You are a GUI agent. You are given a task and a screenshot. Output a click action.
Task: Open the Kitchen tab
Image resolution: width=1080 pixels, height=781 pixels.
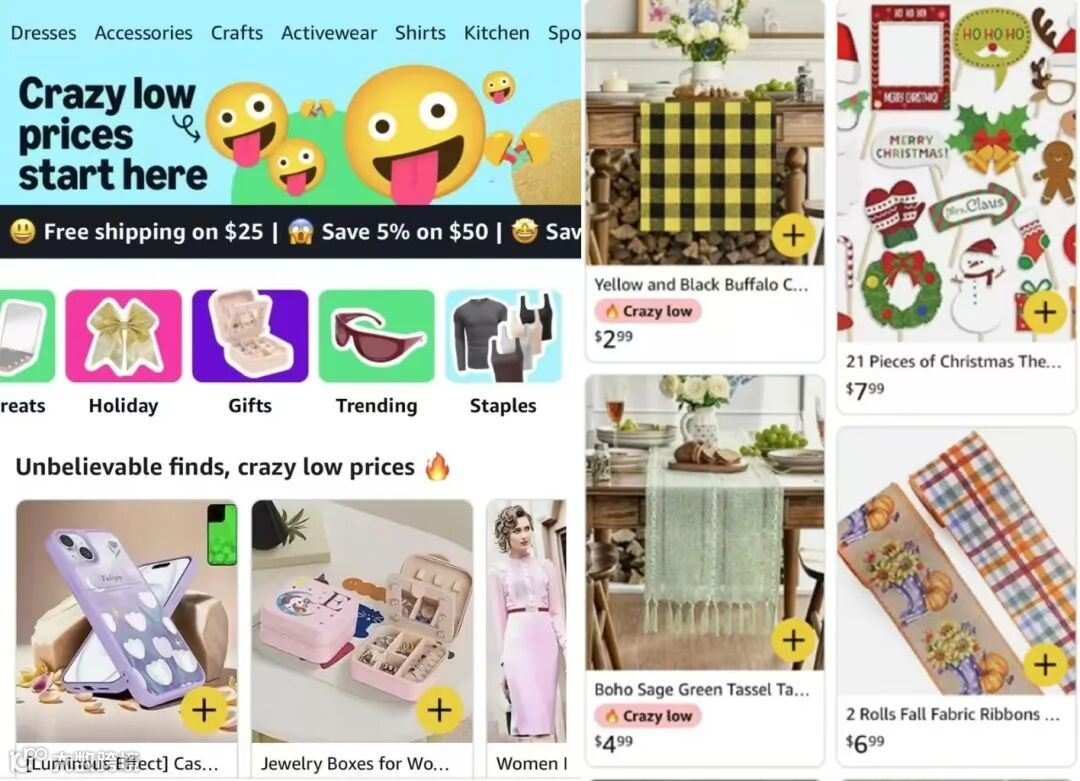pos(497,33)
